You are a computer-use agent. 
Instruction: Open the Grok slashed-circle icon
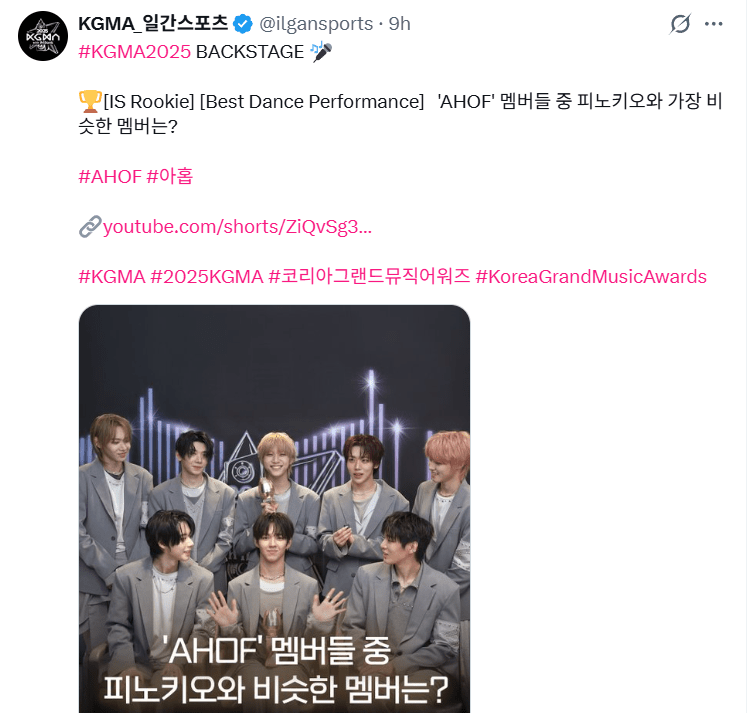tap(680, 24)
